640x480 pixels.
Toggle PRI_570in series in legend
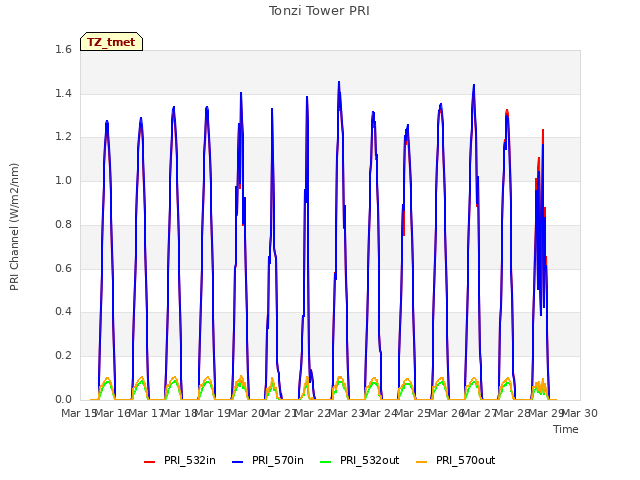click(268, 460)
